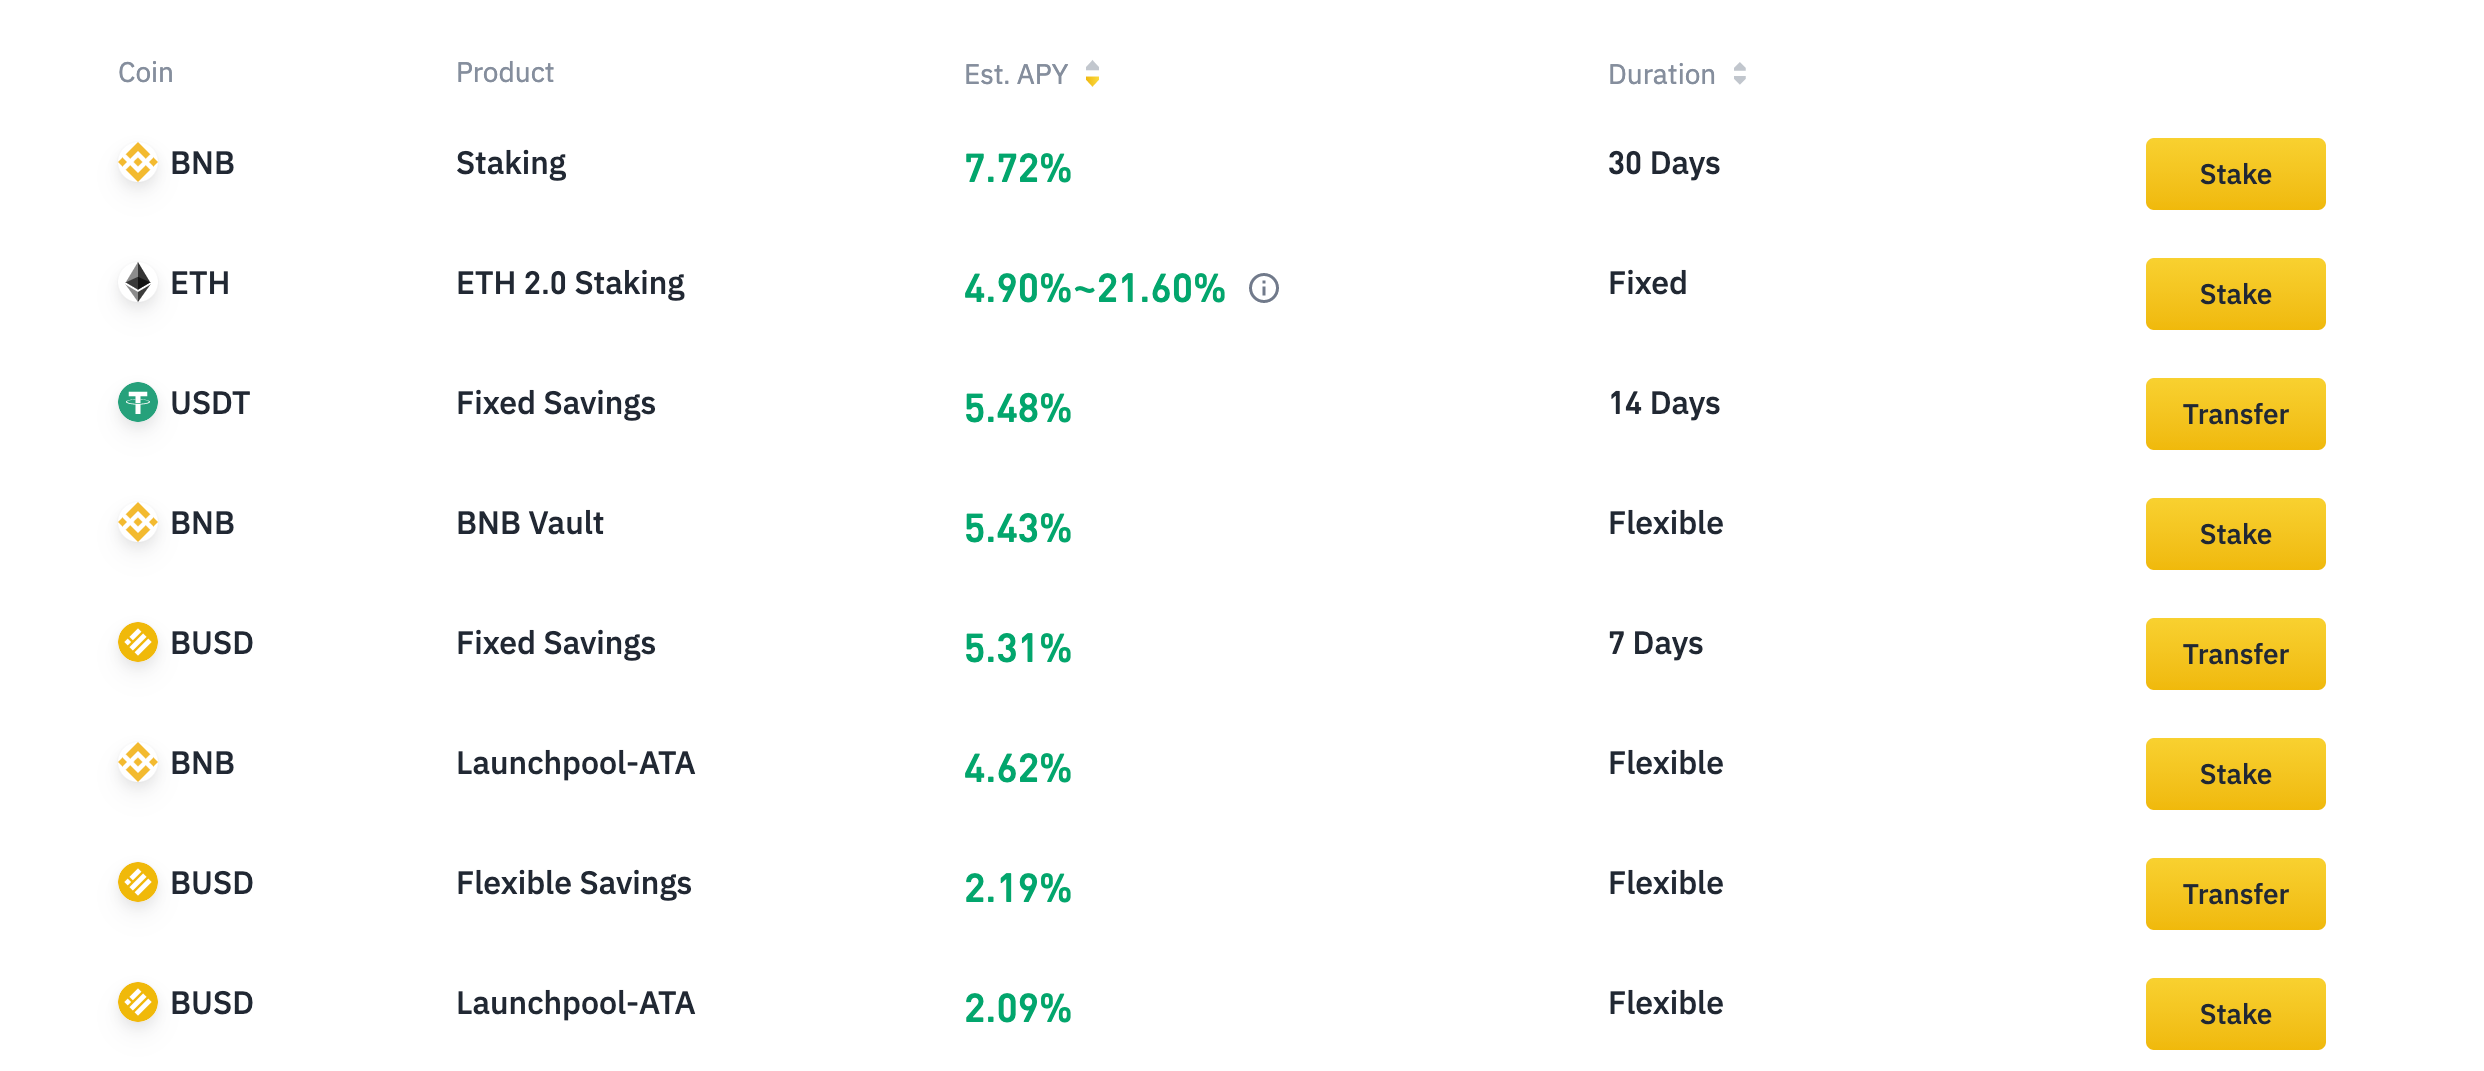
Task: Transfer BUSD to 7 Days Fixed Savings
Action: [x=2235, y=654]
